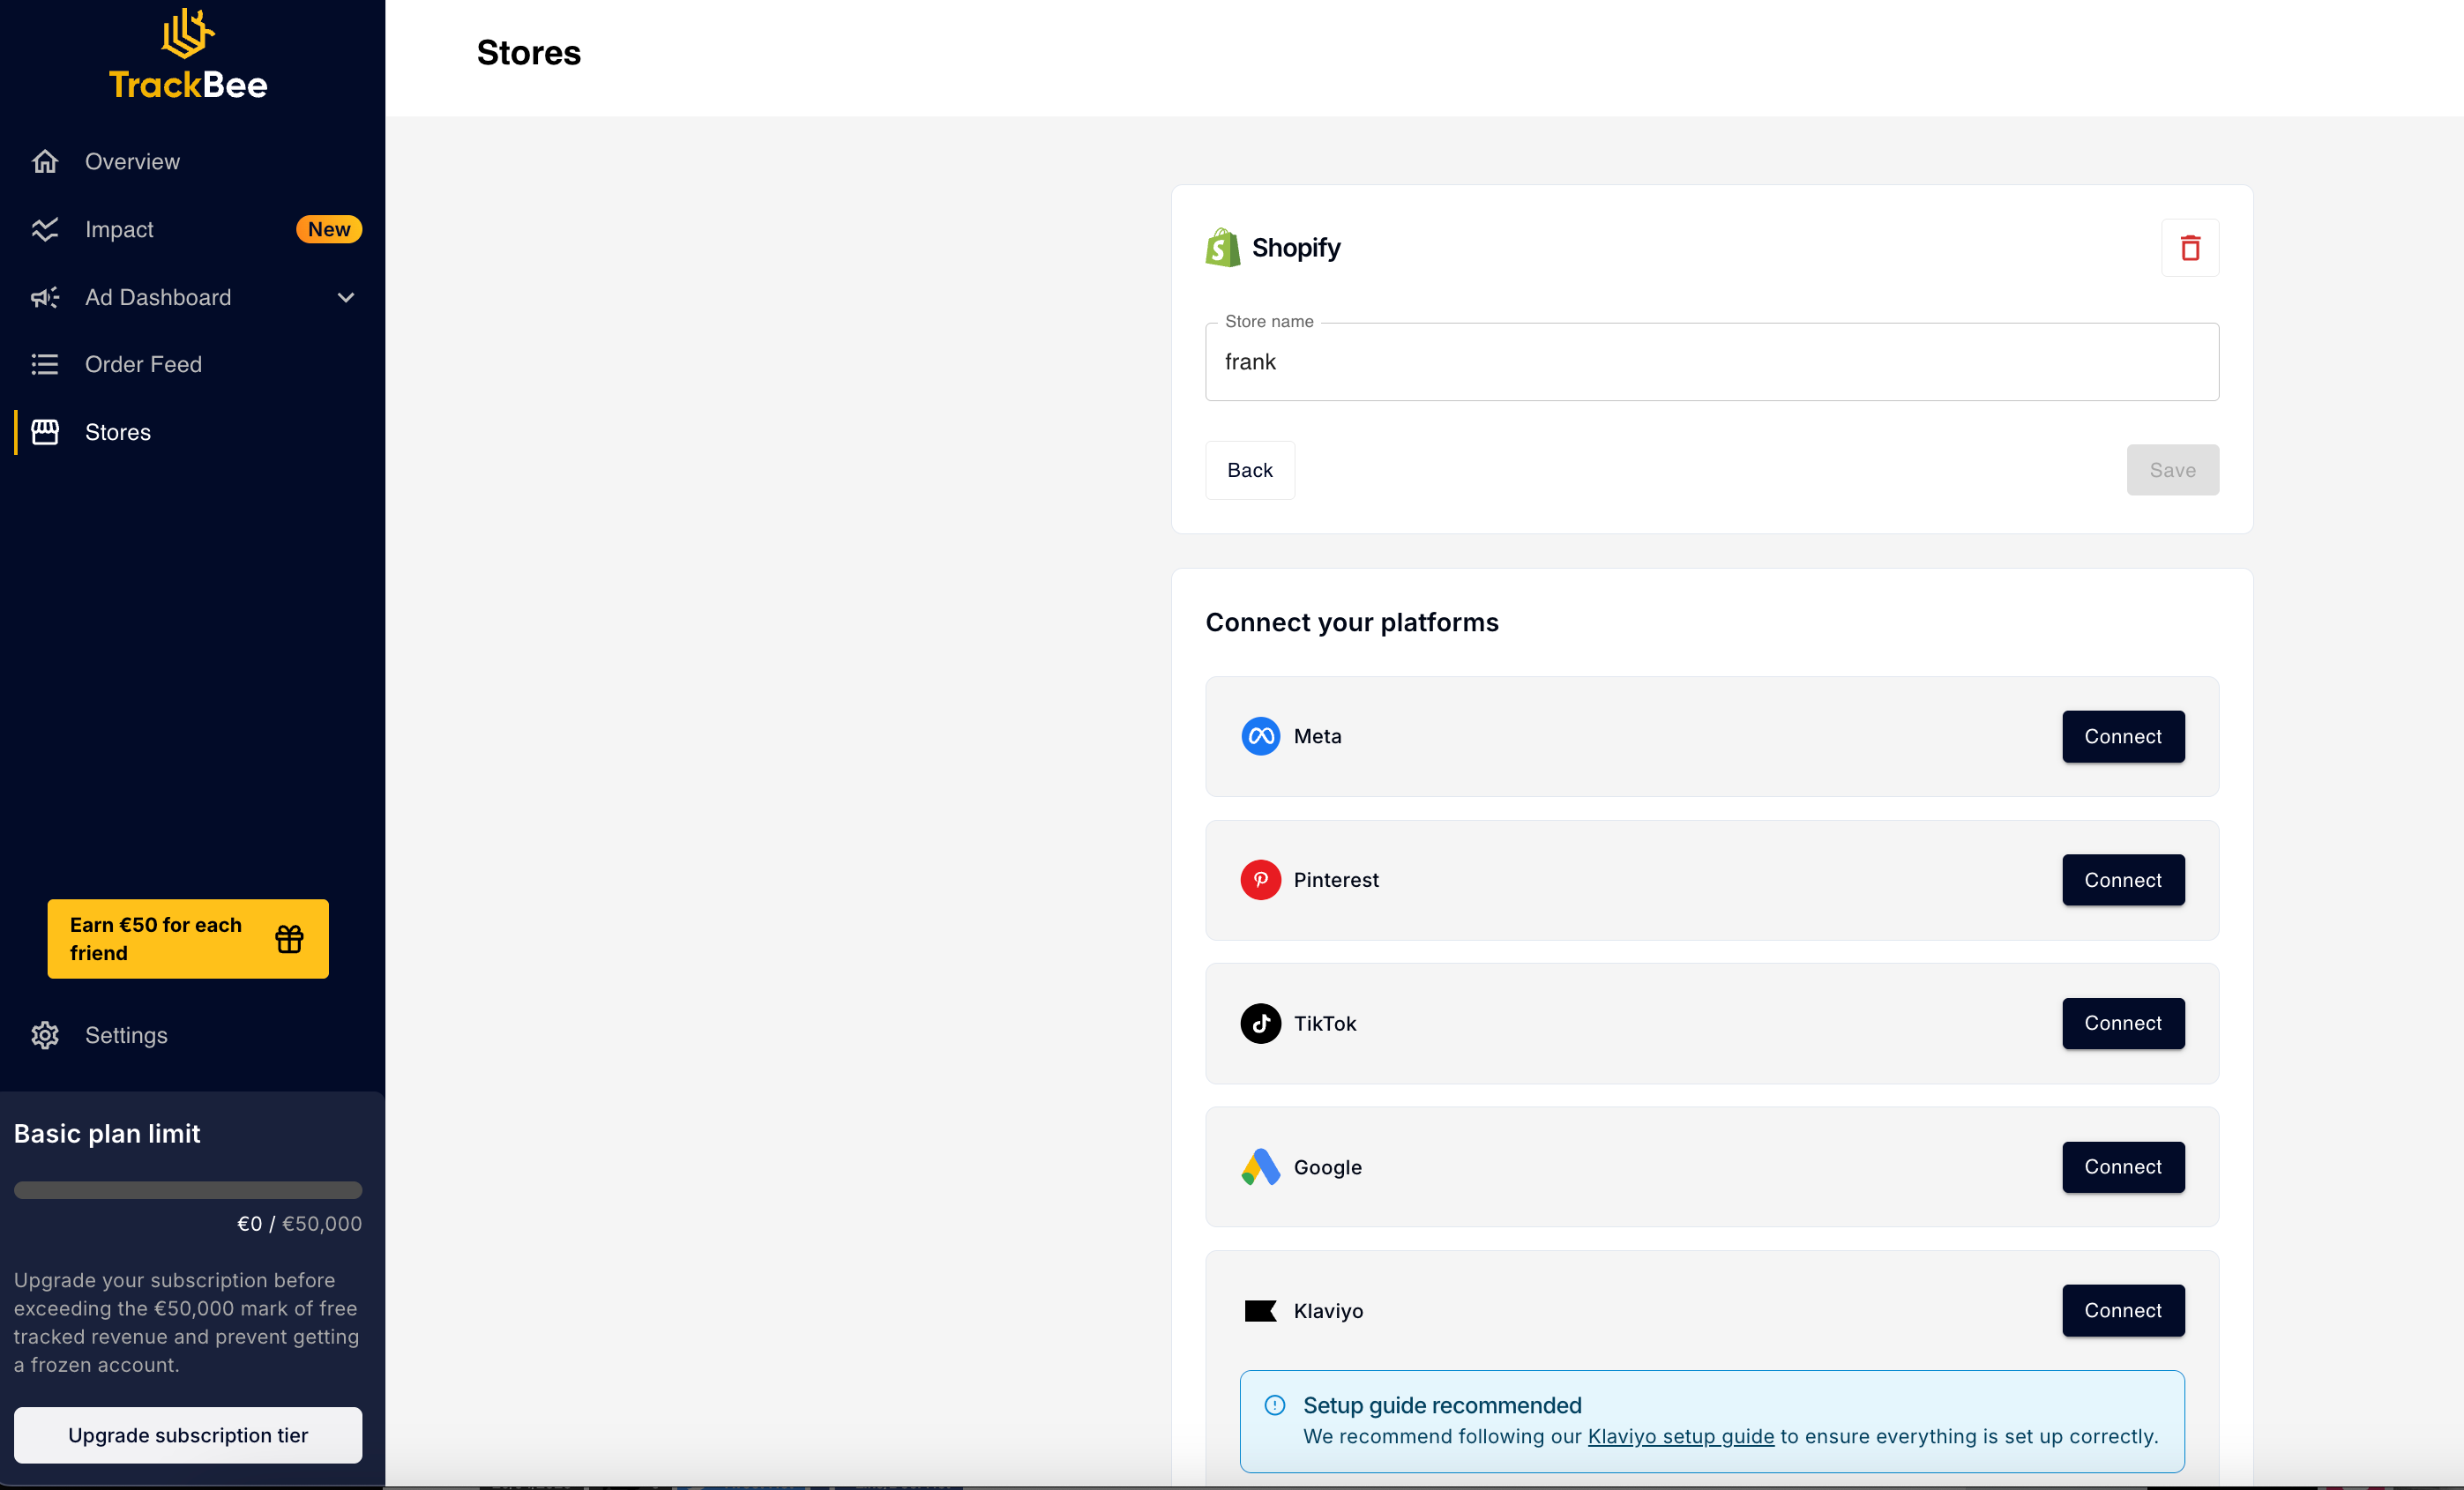Viewport: 2464px width, 1490px height.
Task: Connect the Meta platform
Action: click(x=2123, y=736)
